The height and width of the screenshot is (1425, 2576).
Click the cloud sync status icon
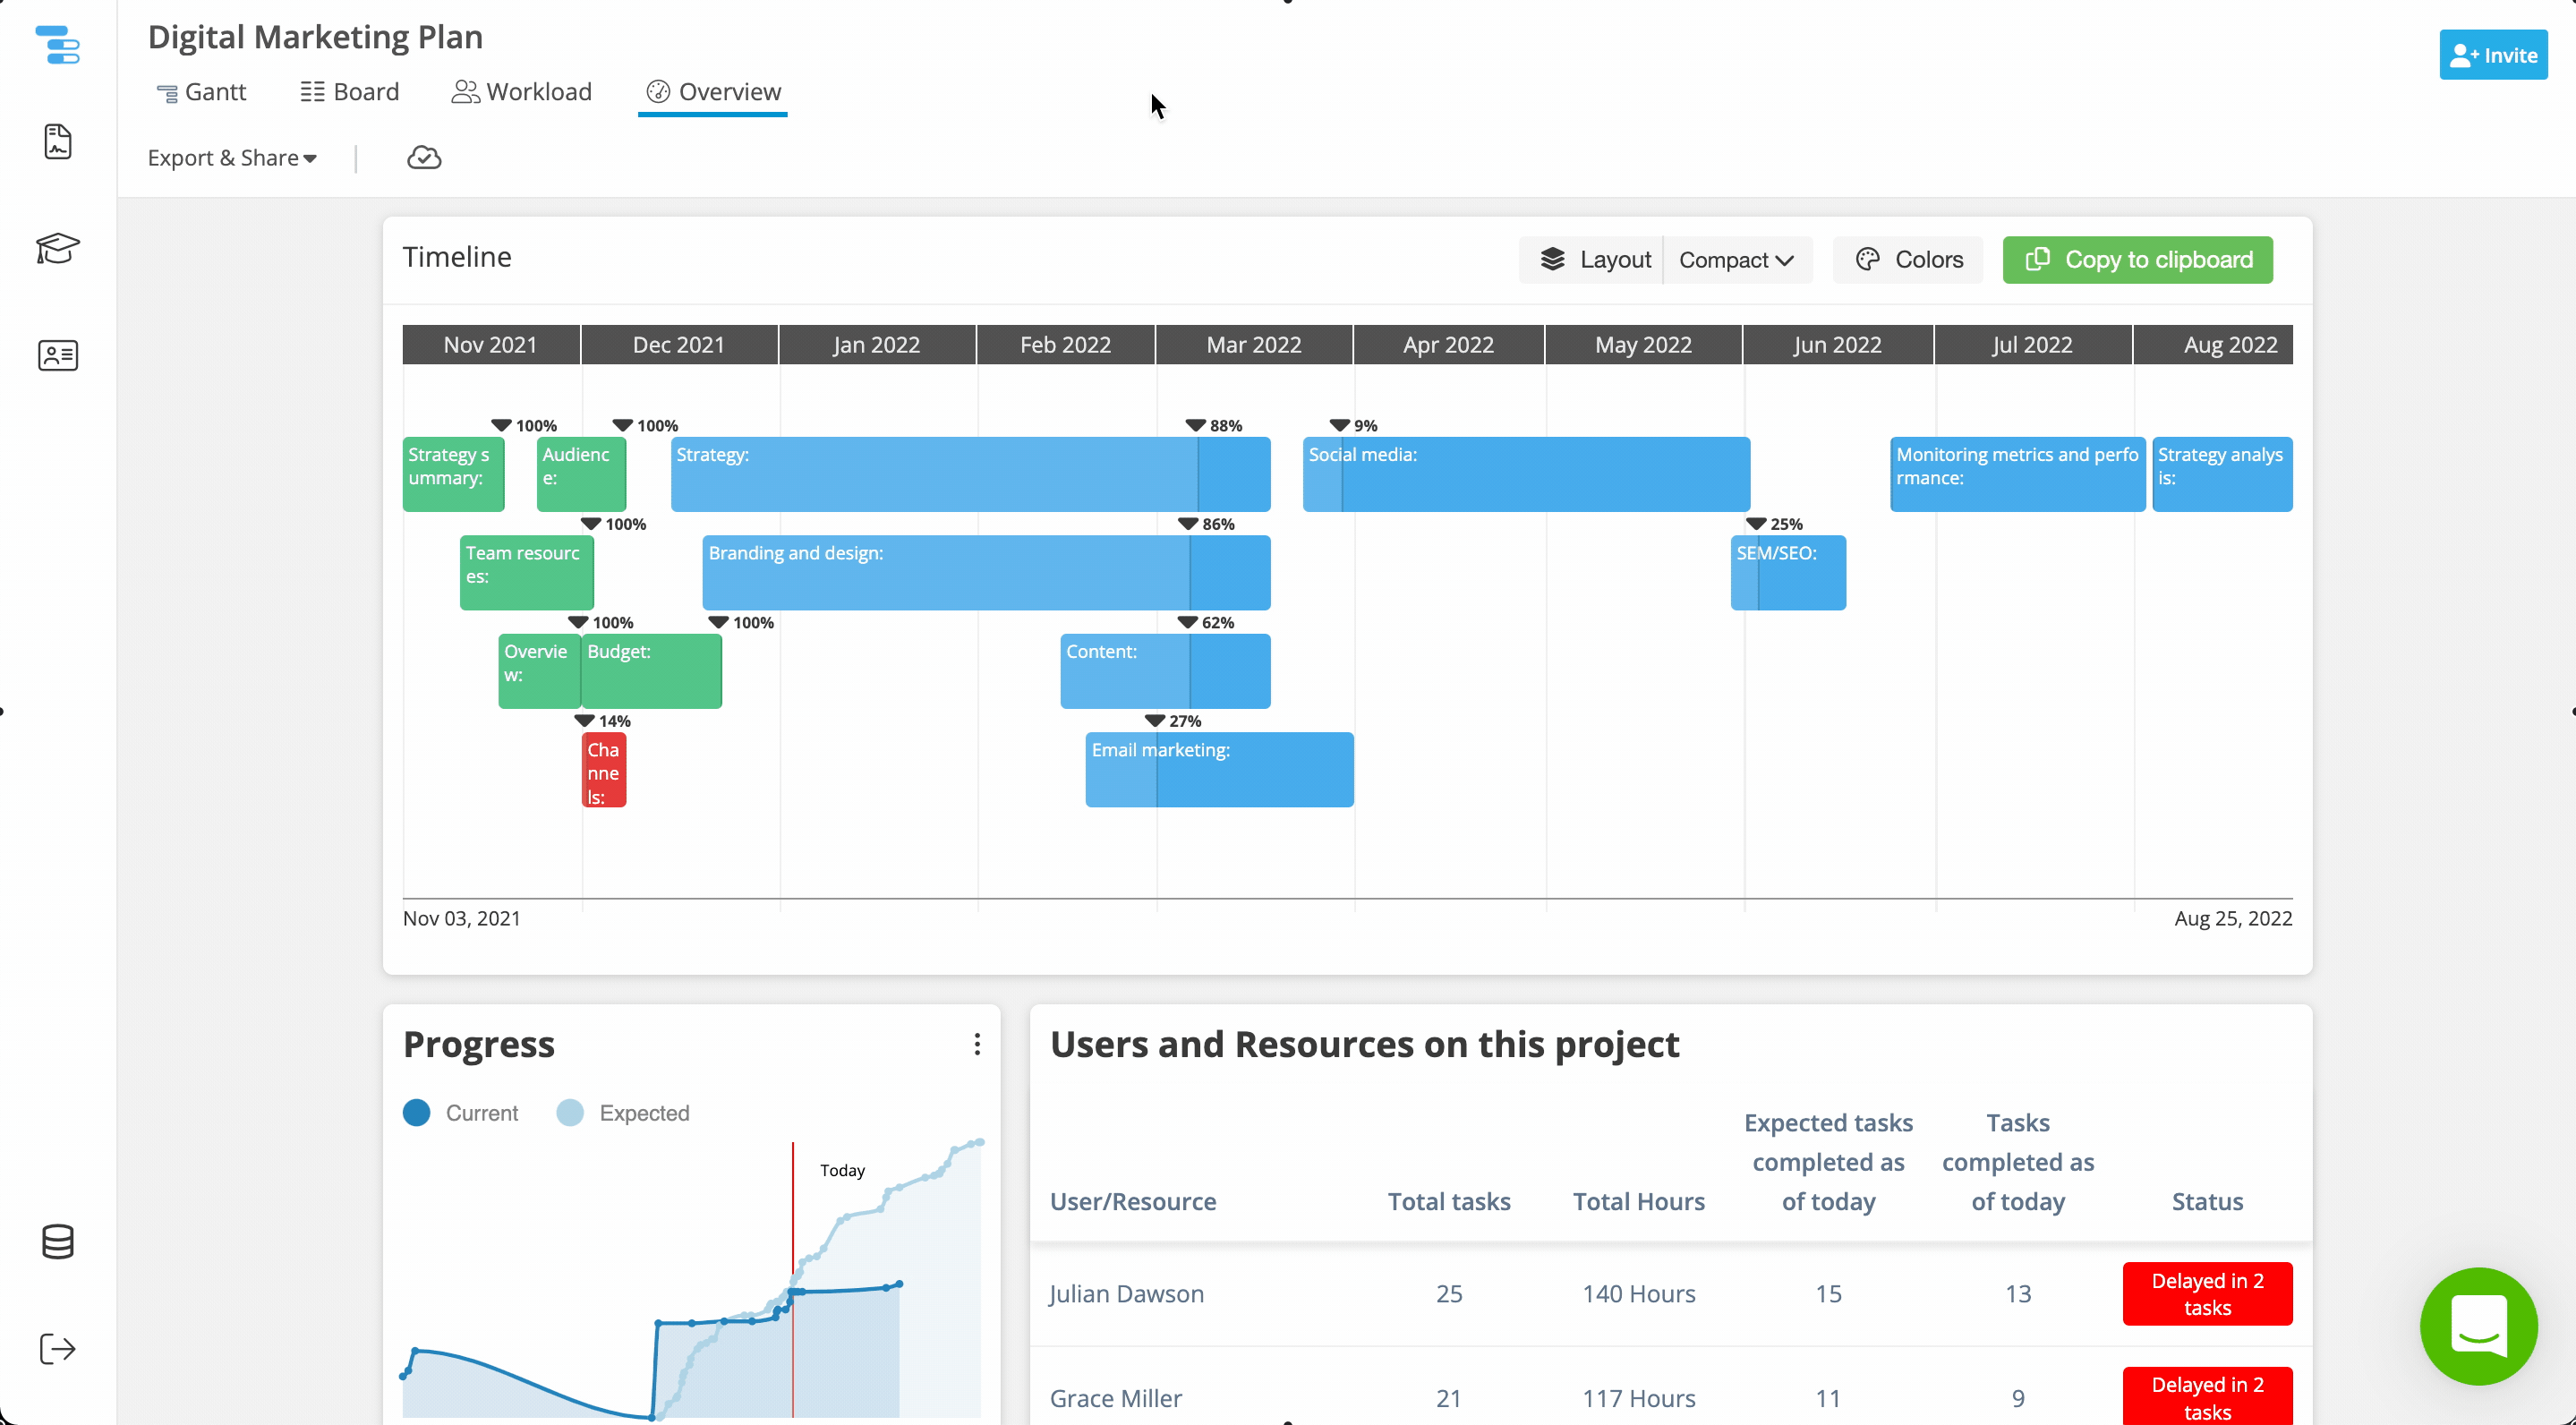click(x=423, y=157)
